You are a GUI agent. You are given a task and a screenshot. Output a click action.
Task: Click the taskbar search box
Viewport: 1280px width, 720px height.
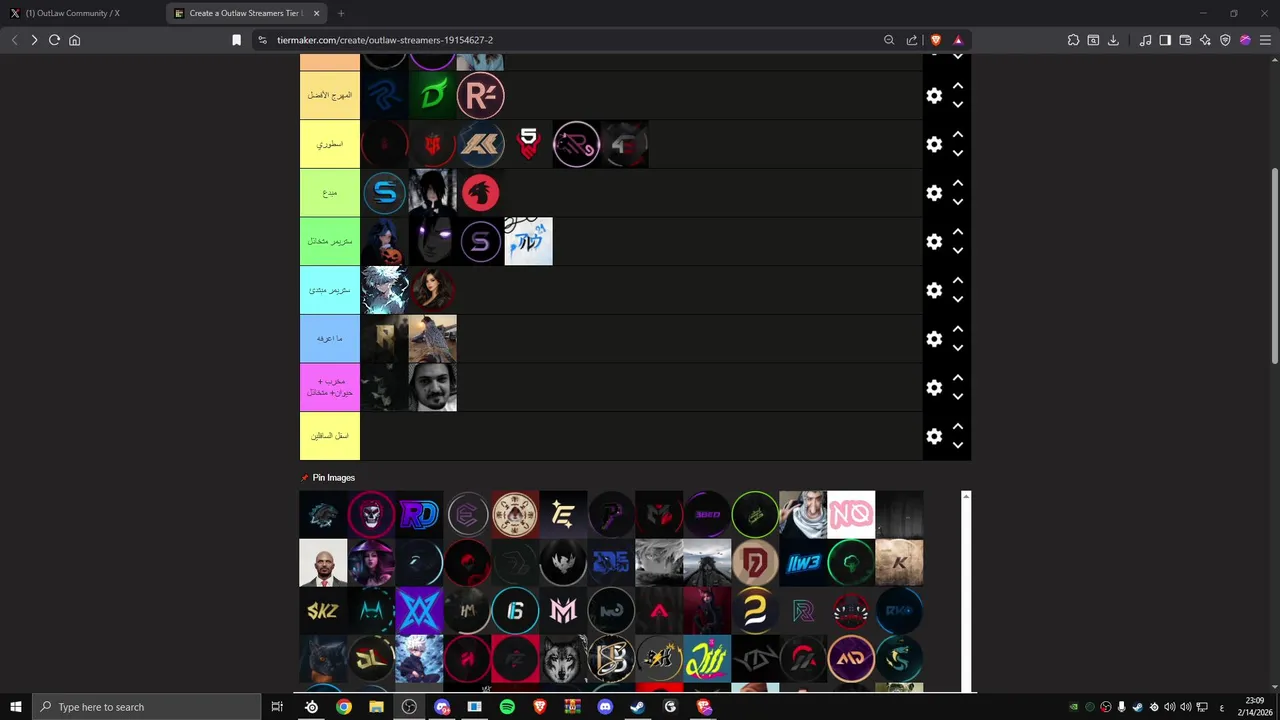click(x=147, y=707)
